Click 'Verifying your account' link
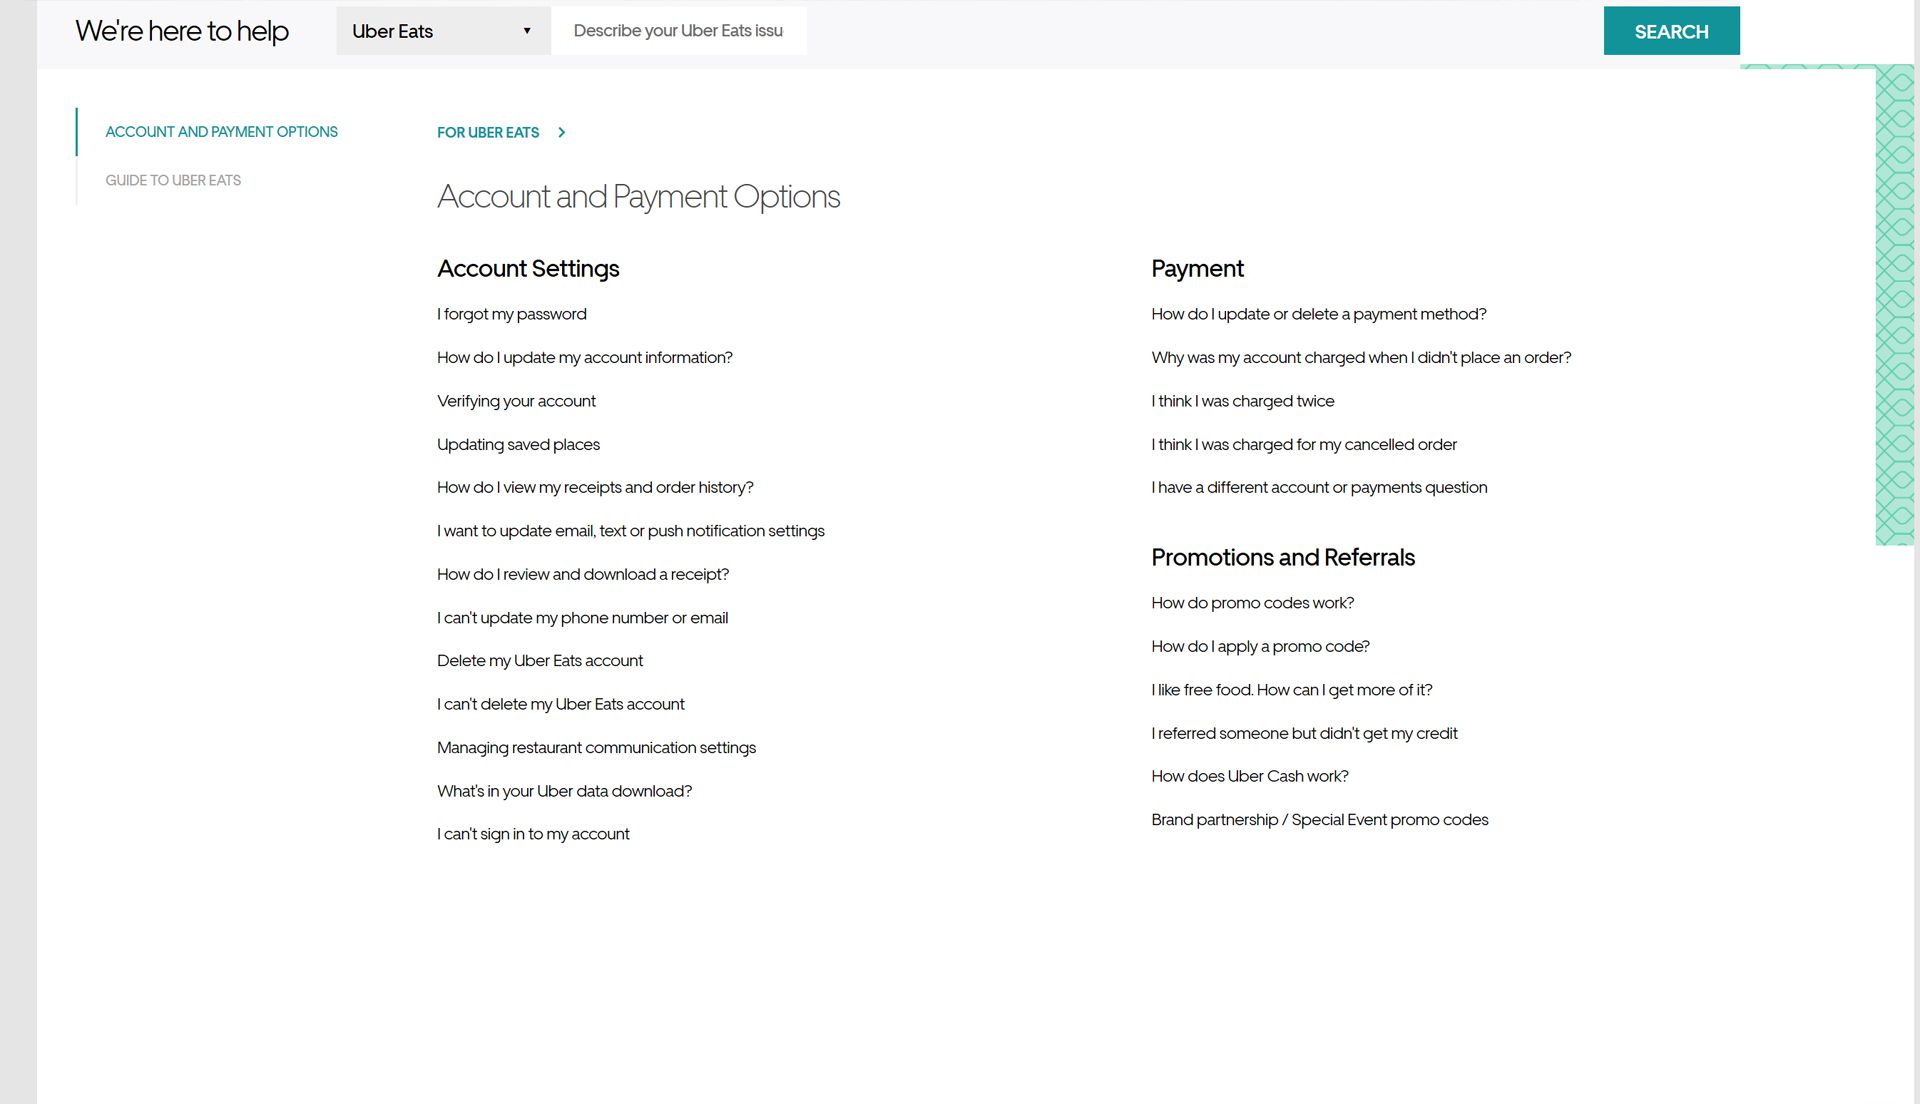The image size is (1920, 1104). [x=516, y=400]
